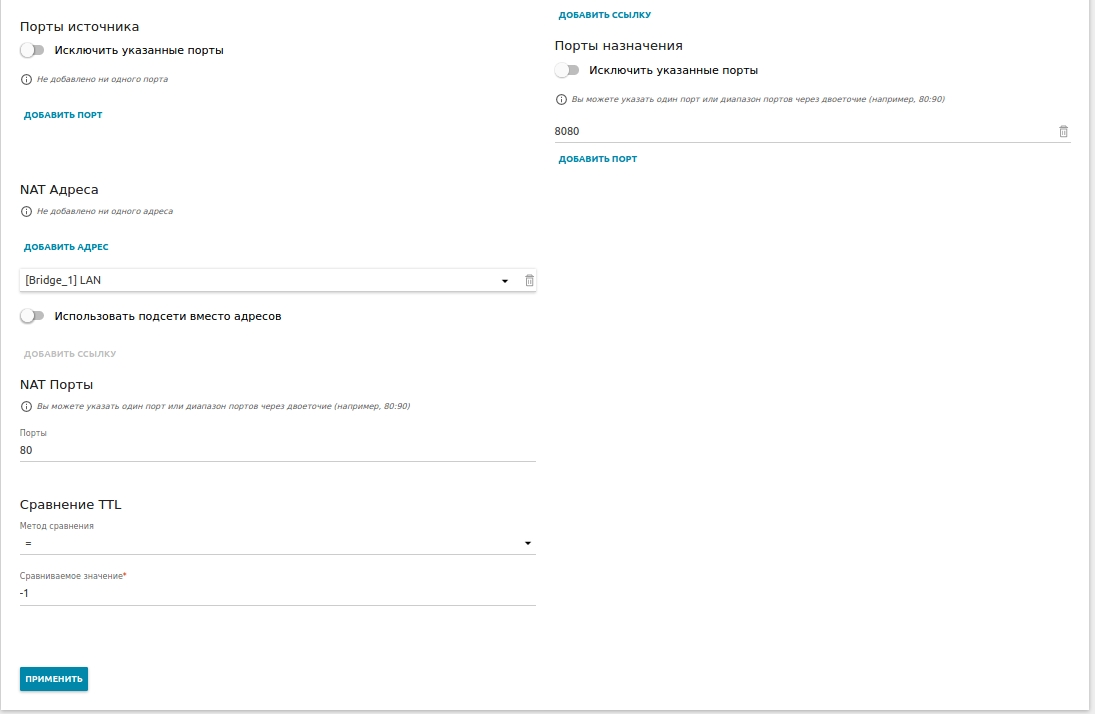Enable Использовать подсети вместо адресов switch
Screen dimensions: 1095x714
tap(33, 316)
